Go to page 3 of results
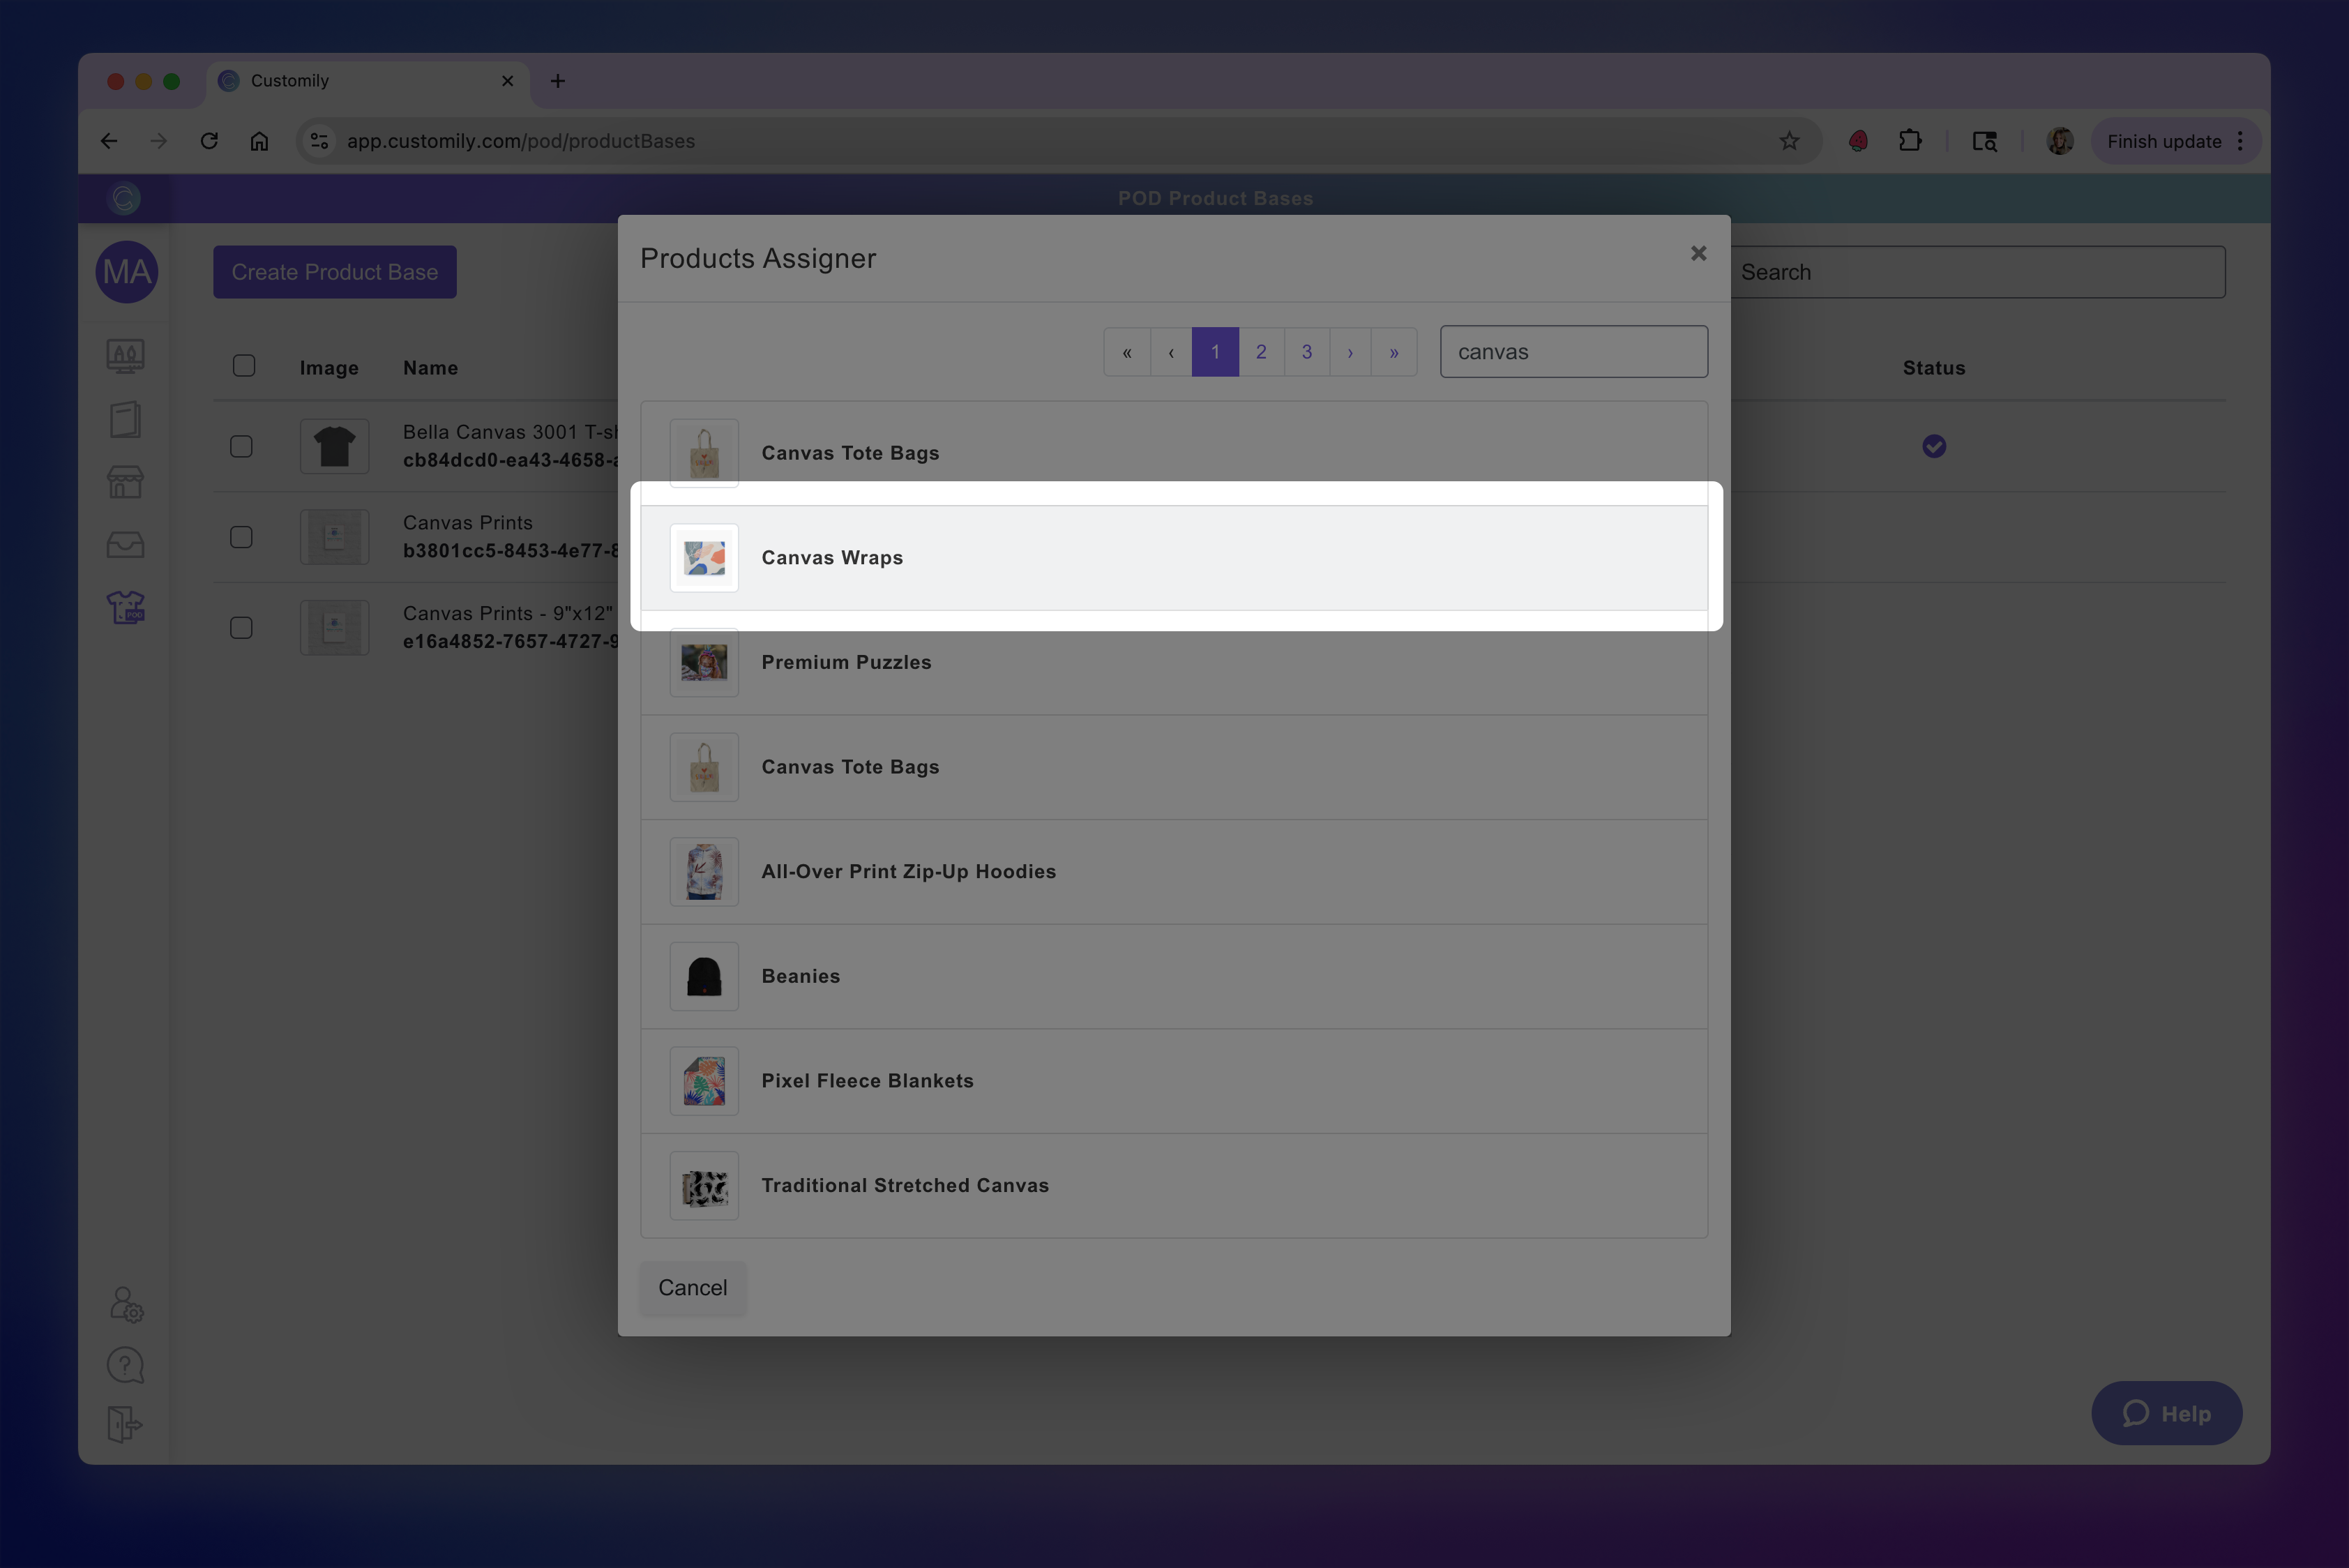Viewport: 2349px width, 1568px height. pyautogui.click(x=1307, y=352)
